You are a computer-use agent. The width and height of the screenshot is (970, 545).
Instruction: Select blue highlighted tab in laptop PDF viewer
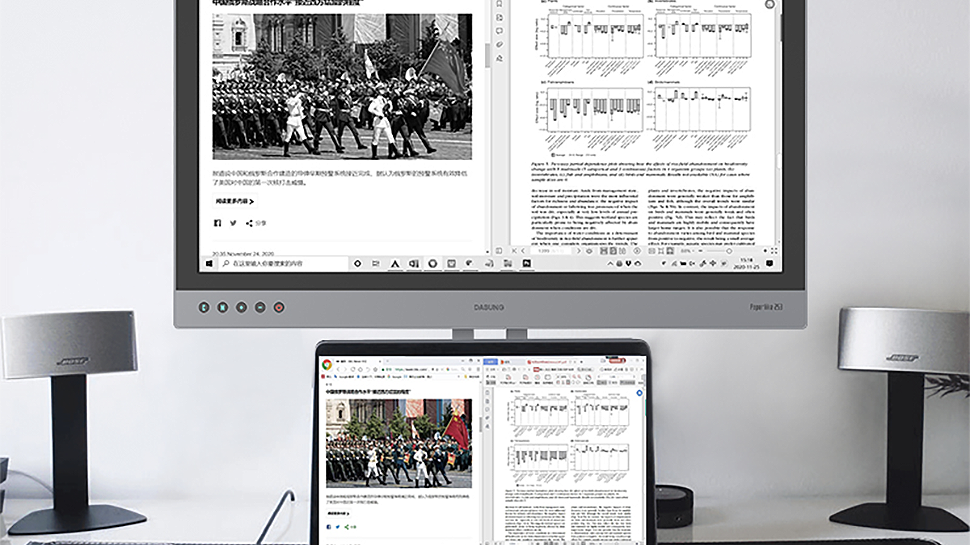491,361
